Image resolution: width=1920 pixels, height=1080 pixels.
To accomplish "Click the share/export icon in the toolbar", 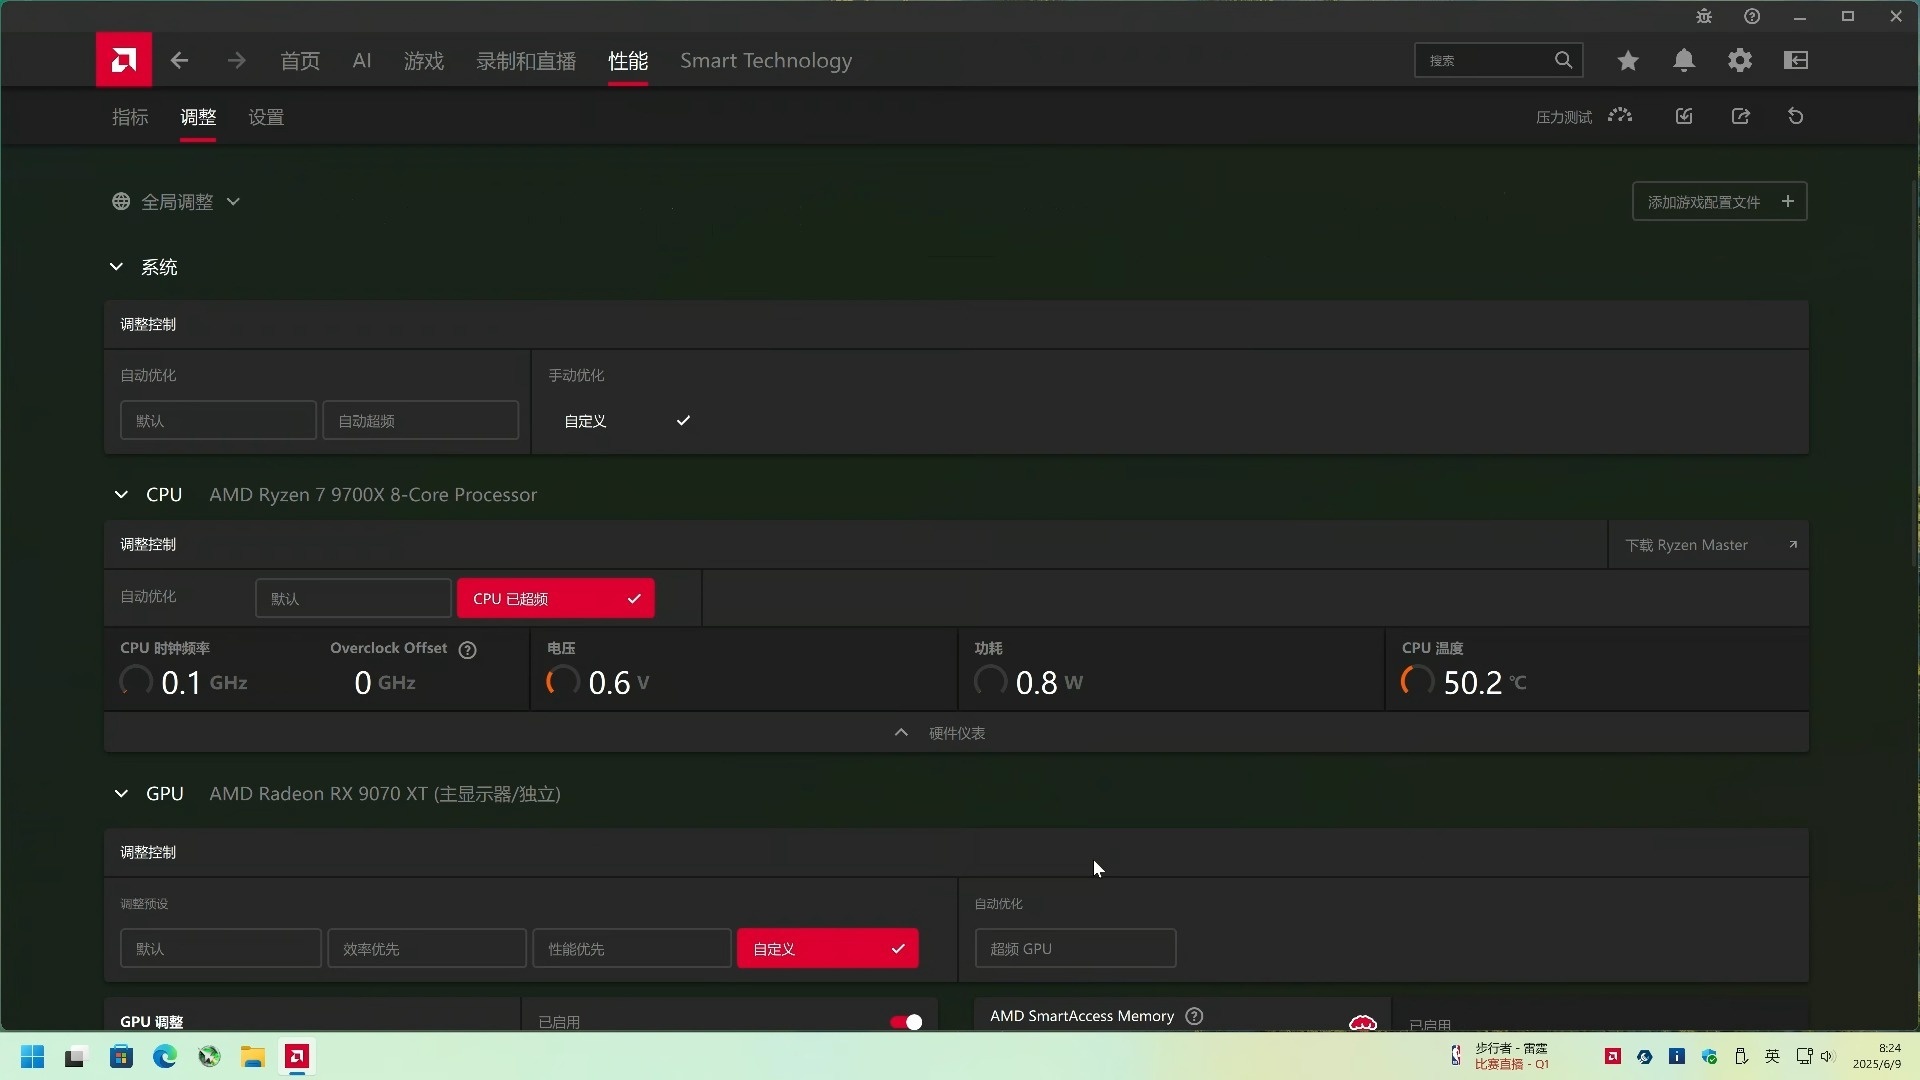I will point(1741,116).
